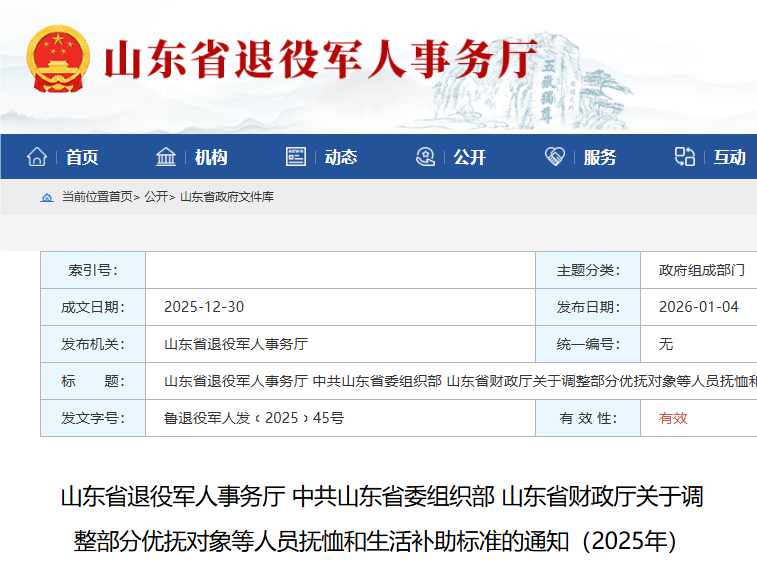The width and height of the screenshot is (757, 579).
Task: Open the 服务 navigation section
Action: [x=600, y=157]
